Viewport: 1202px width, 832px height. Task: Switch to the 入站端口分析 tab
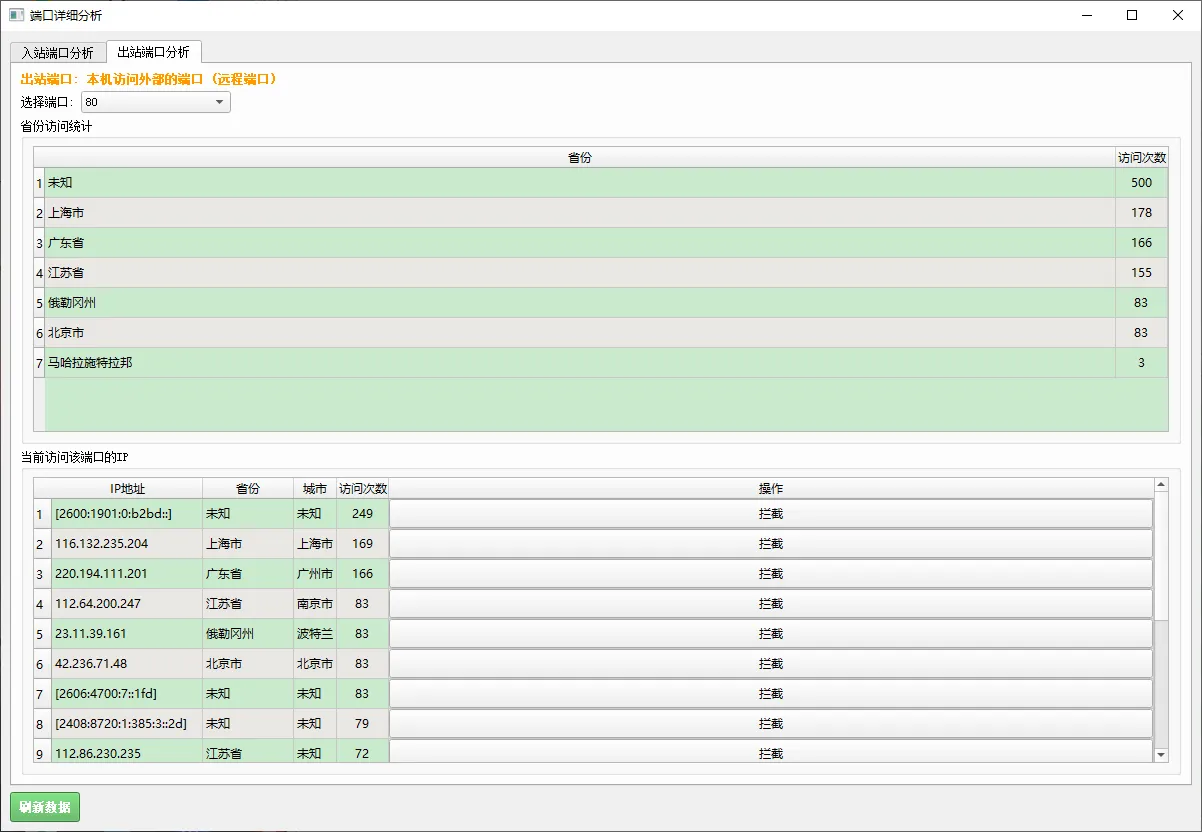[55, 52]
